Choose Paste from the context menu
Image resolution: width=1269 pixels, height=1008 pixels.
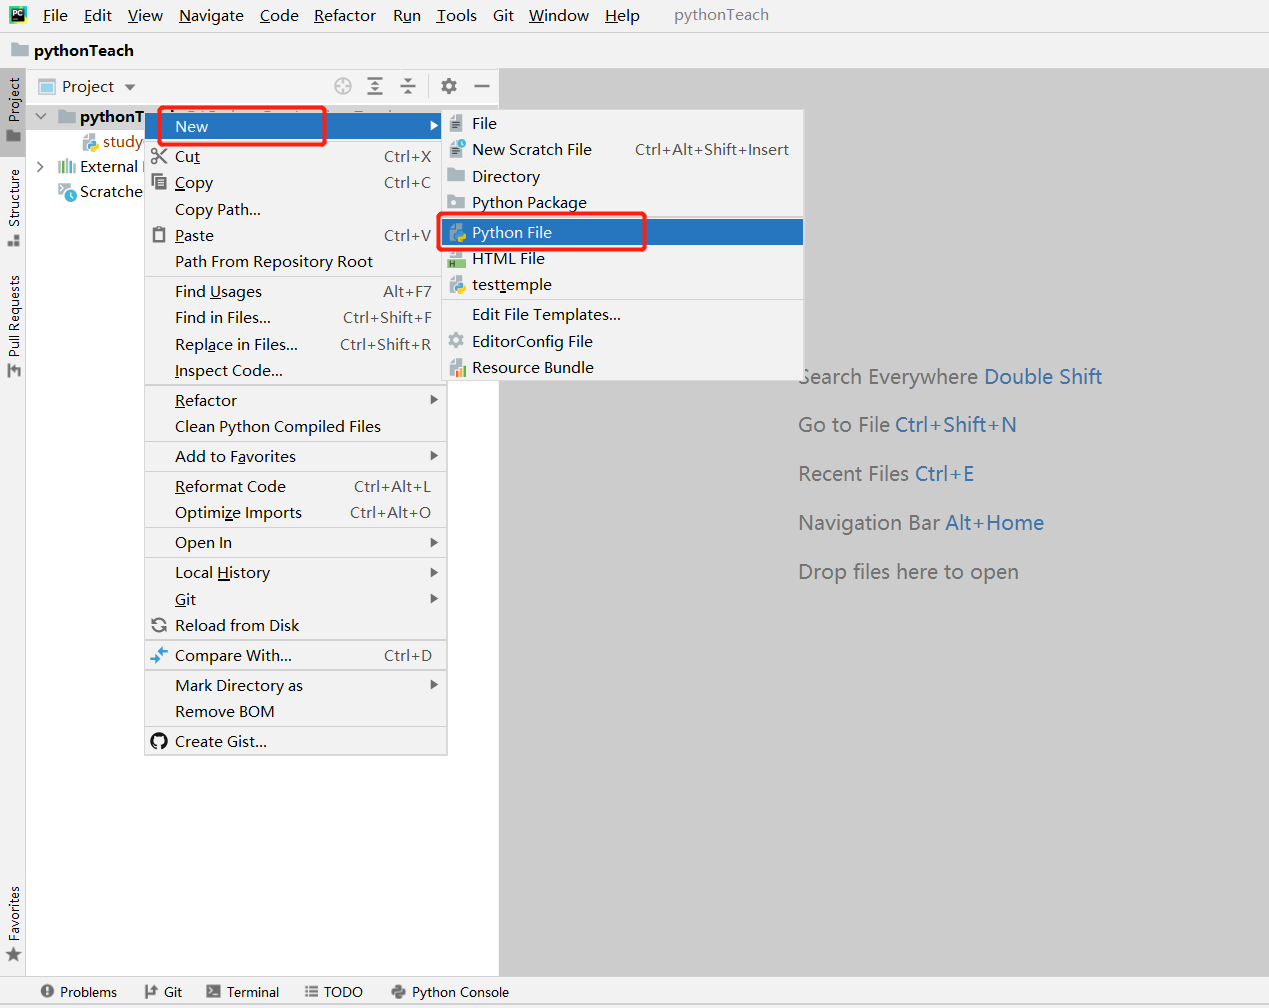tap(294, 235)
